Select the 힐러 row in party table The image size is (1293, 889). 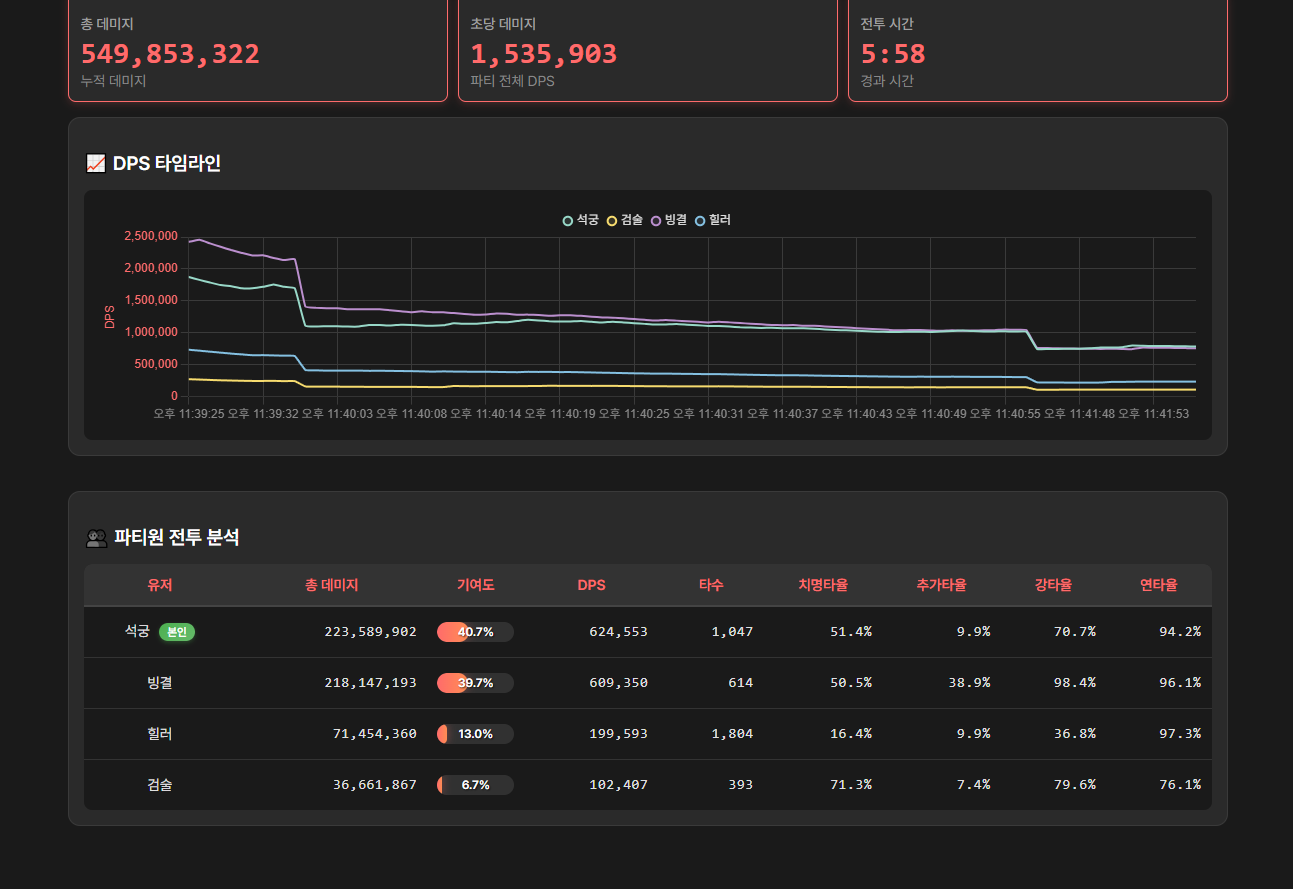coord(160,734)
